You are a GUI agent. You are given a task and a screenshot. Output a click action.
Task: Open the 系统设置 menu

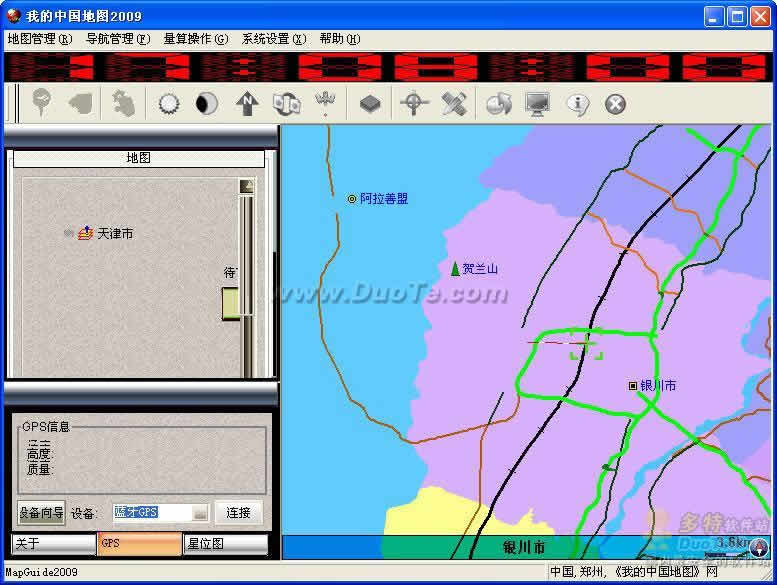point(273,39)
